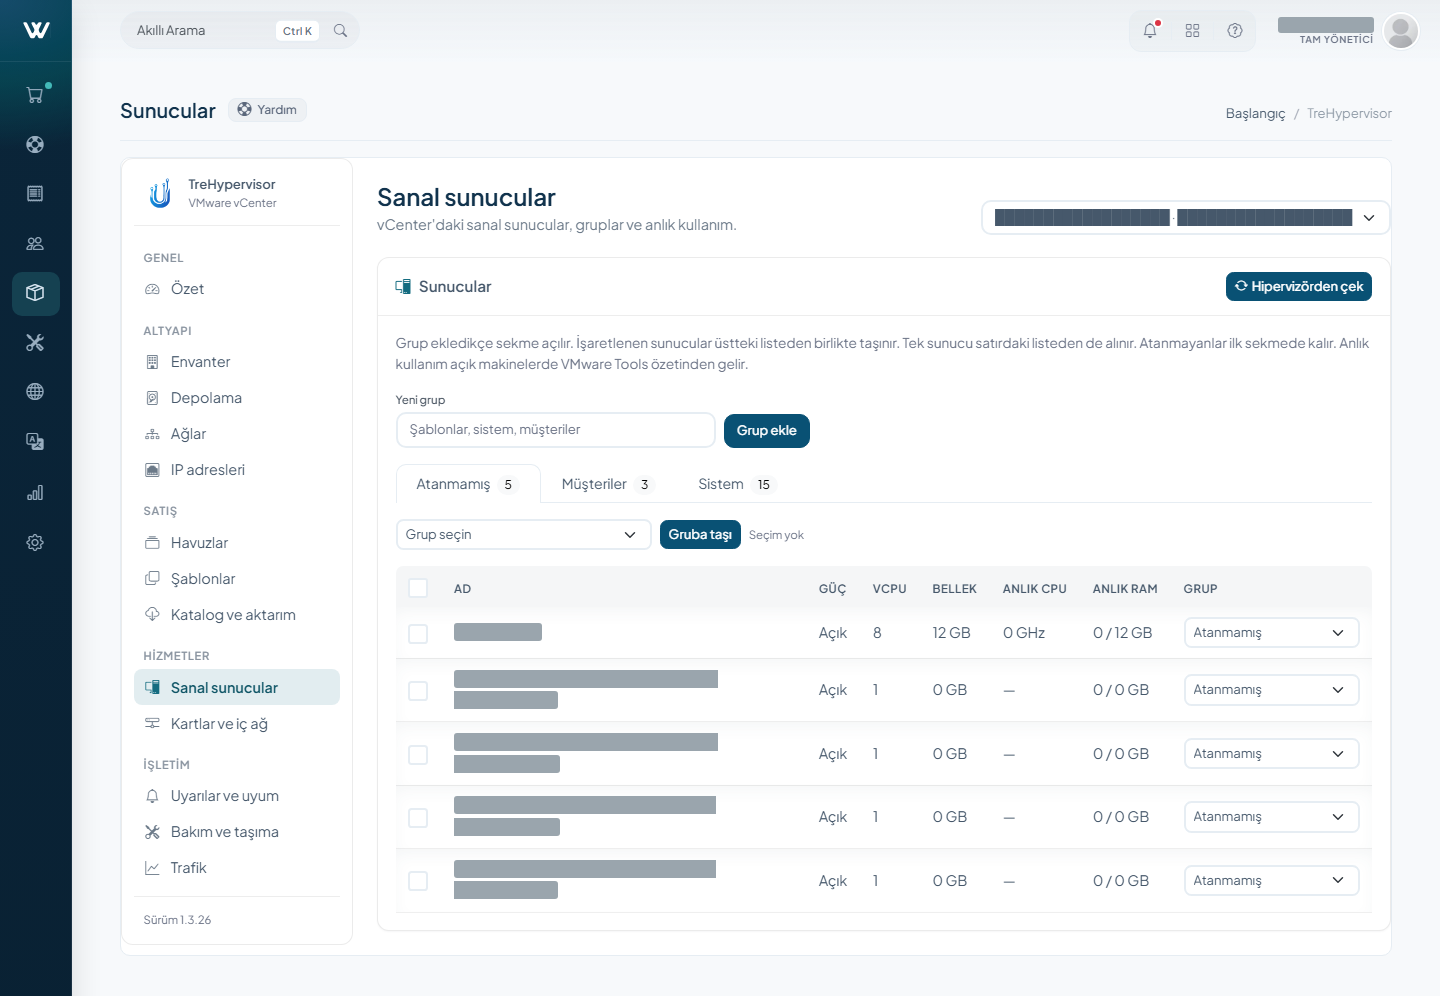Click the W logo at top left

(x=36, y=30)
